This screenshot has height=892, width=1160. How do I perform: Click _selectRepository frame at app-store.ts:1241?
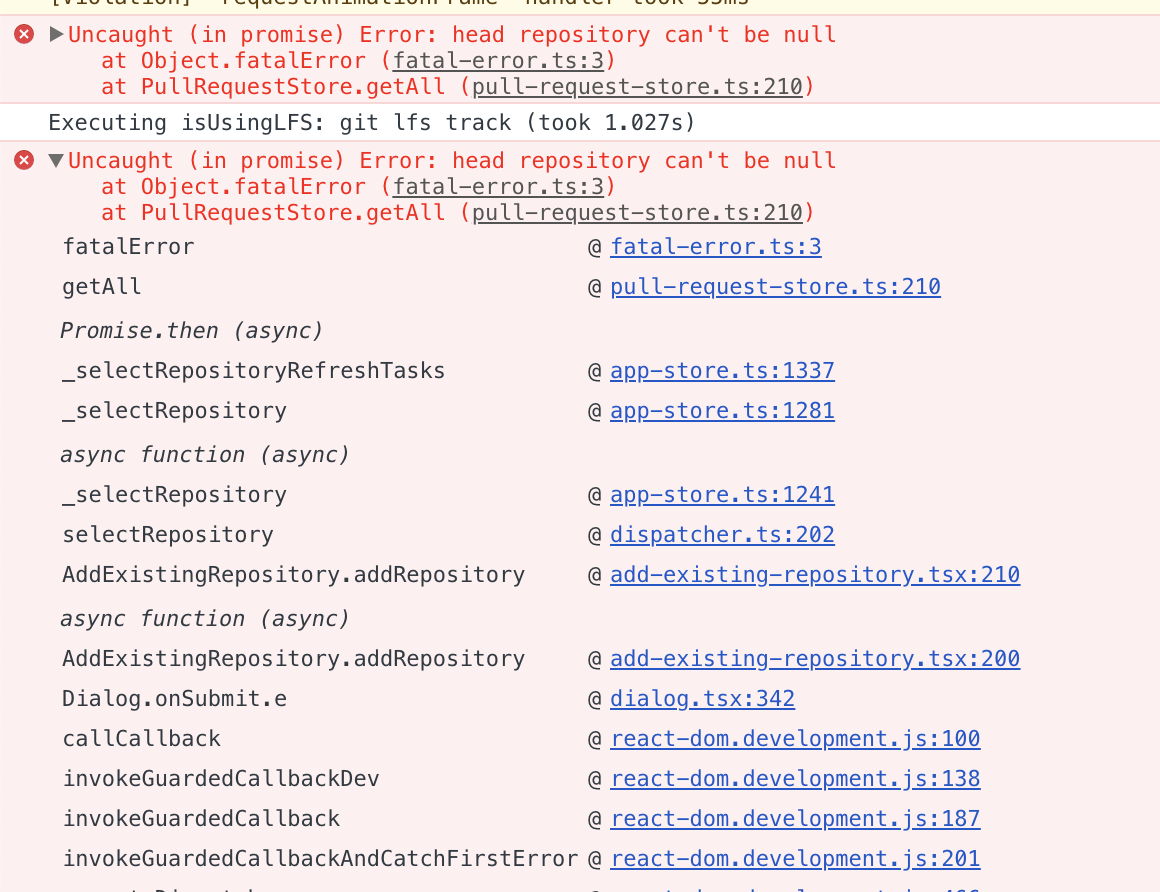(175, 494)
